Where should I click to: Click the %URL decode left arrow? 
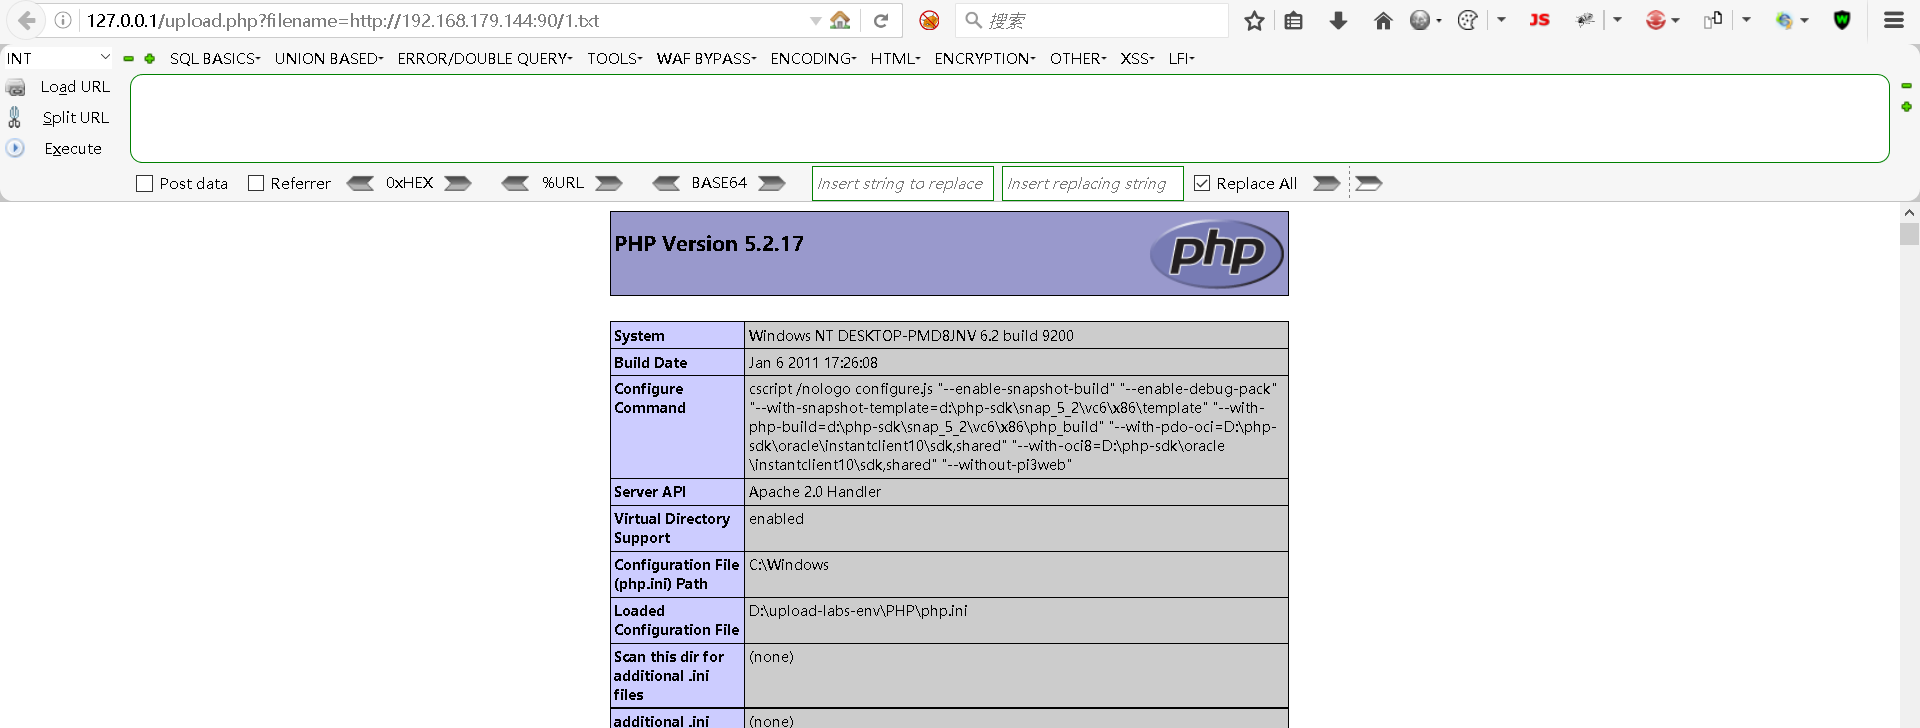point(515,183)
